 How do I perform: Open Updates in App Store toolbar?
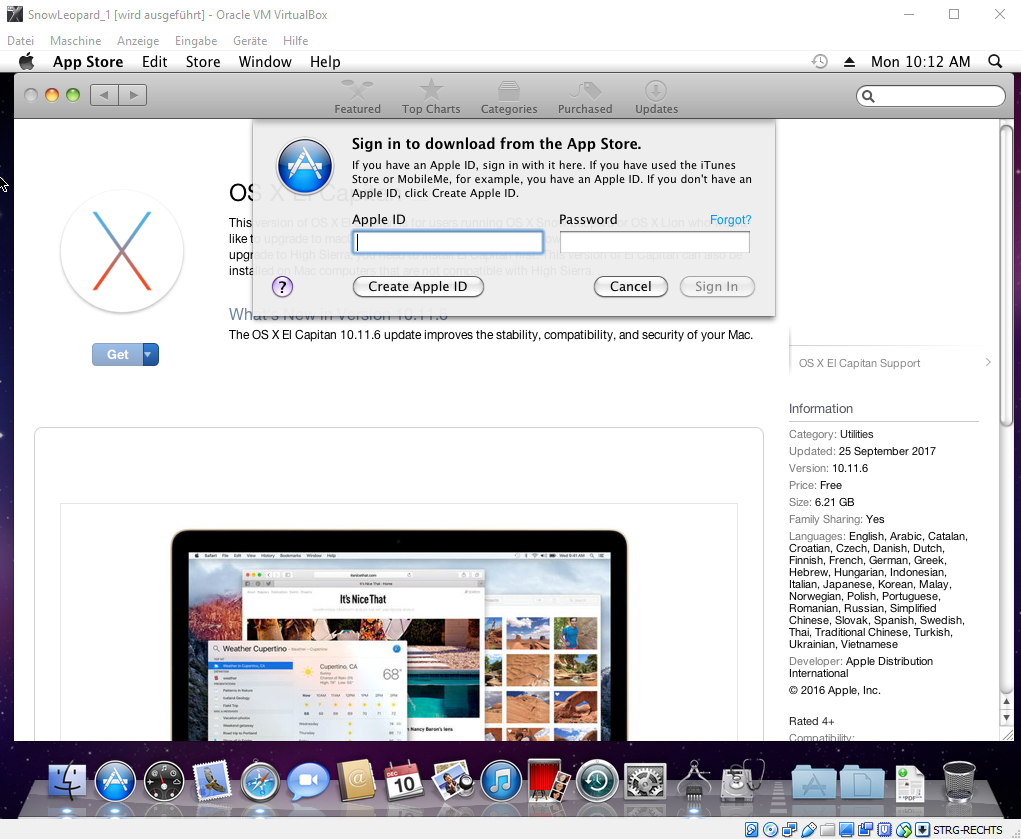[x=656, y=97]
